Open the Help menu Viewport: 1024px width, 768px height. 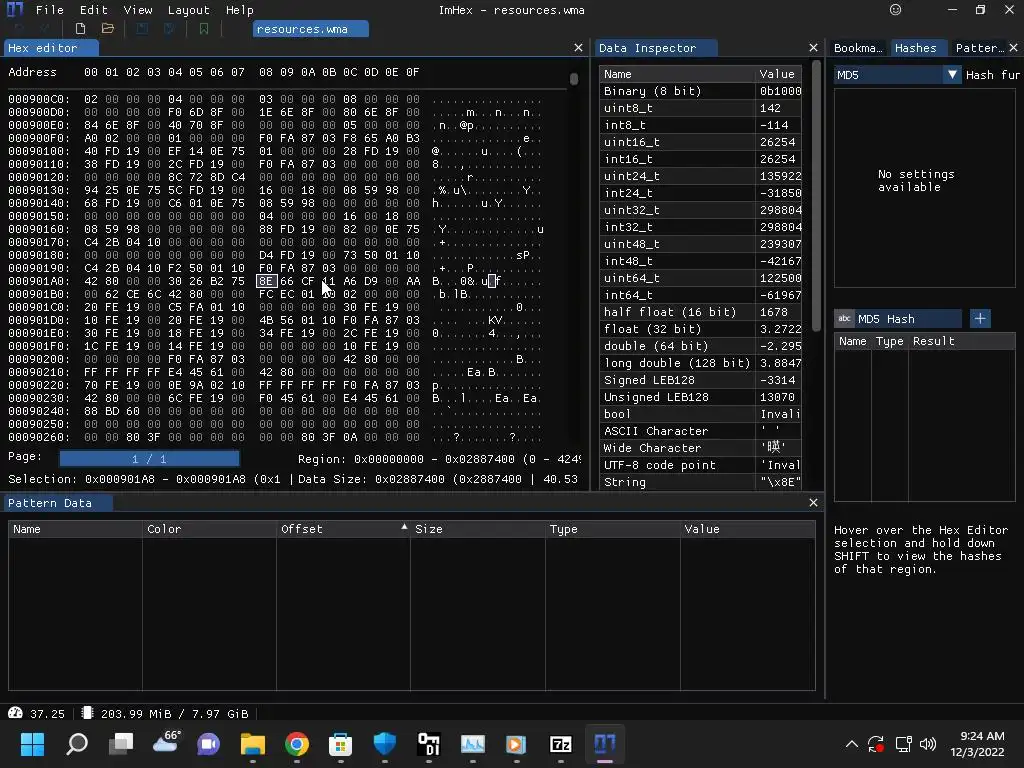tap(240, 10)
